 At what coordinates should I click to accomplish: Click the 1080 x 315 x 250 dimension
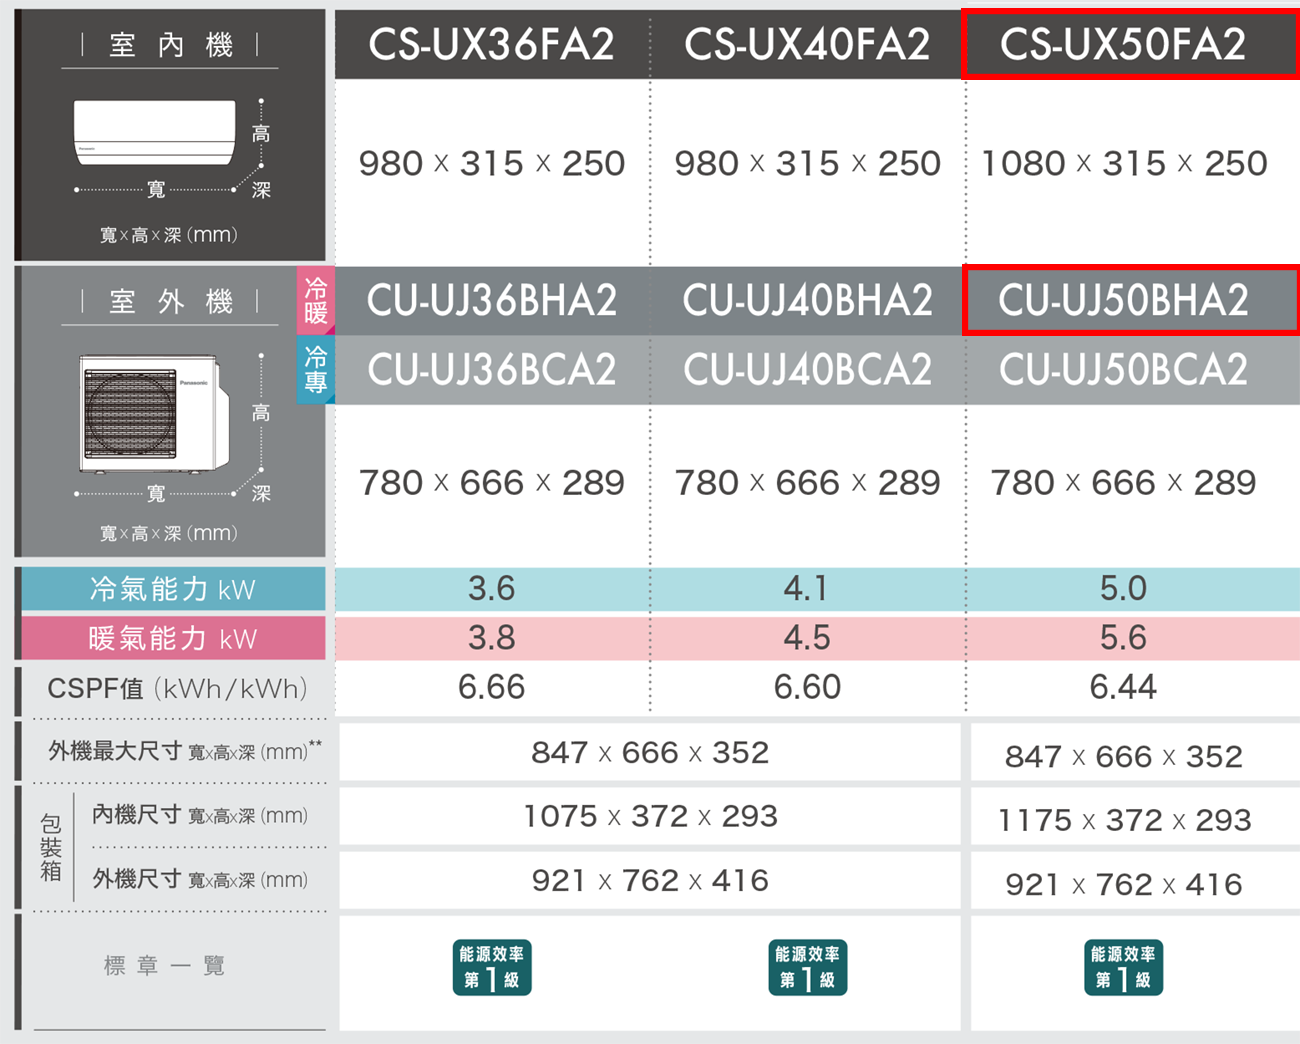pyautogui.click(x=1123, y=163)
